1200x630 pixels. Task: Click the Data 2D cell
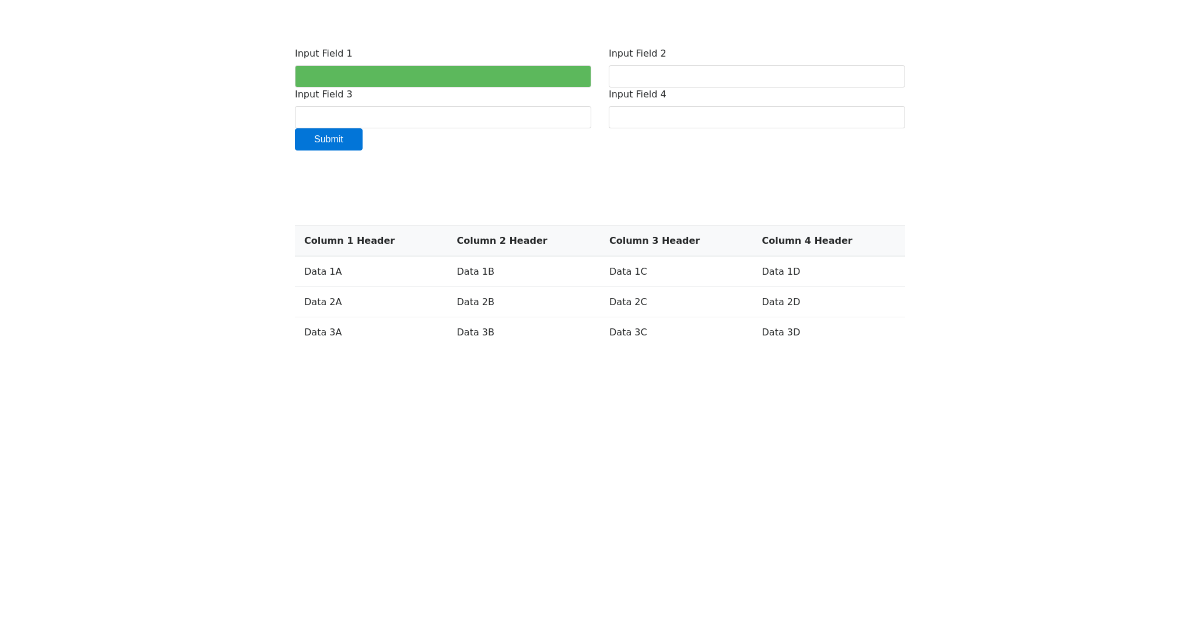tap(781, 302)
